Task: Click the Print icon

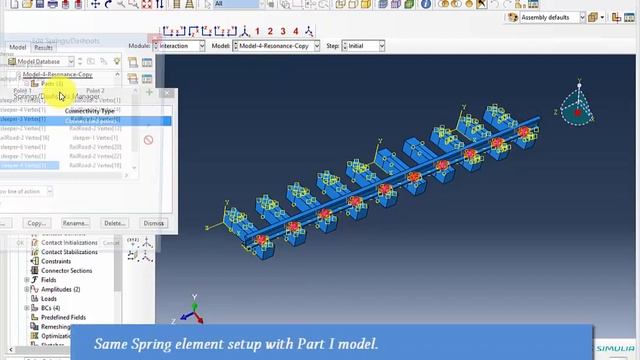Action: pyautogui.click(x=53, y=4)
